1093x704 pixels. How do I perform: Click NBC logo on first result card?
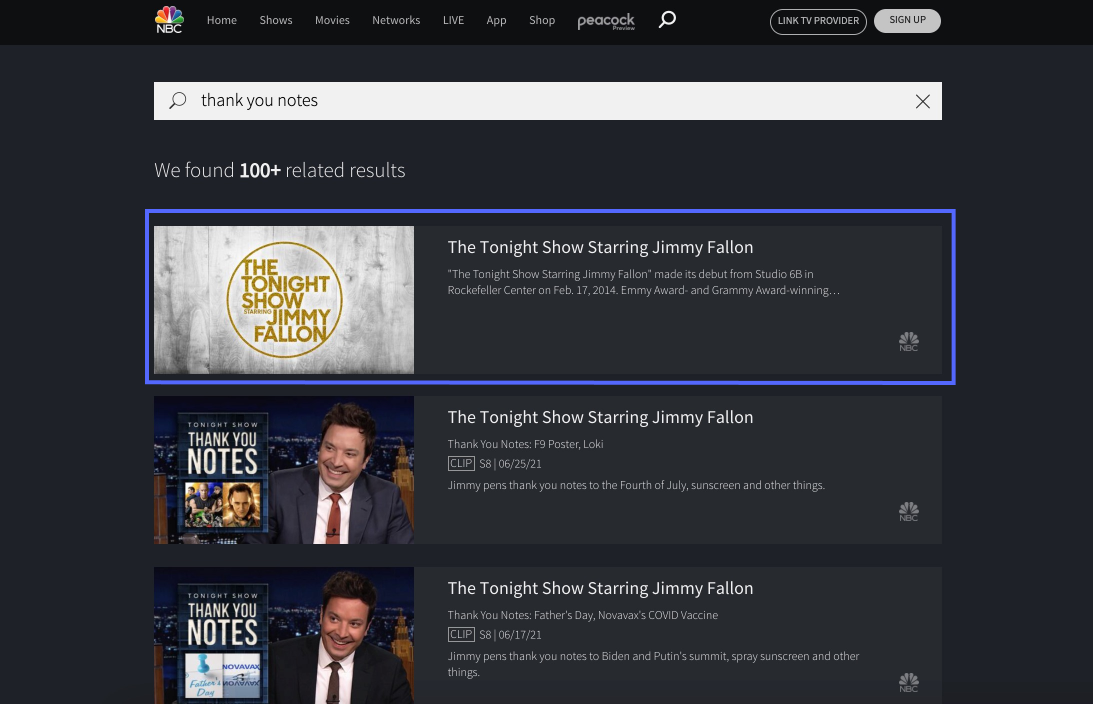pyautogui.click(x=908, y=342)
